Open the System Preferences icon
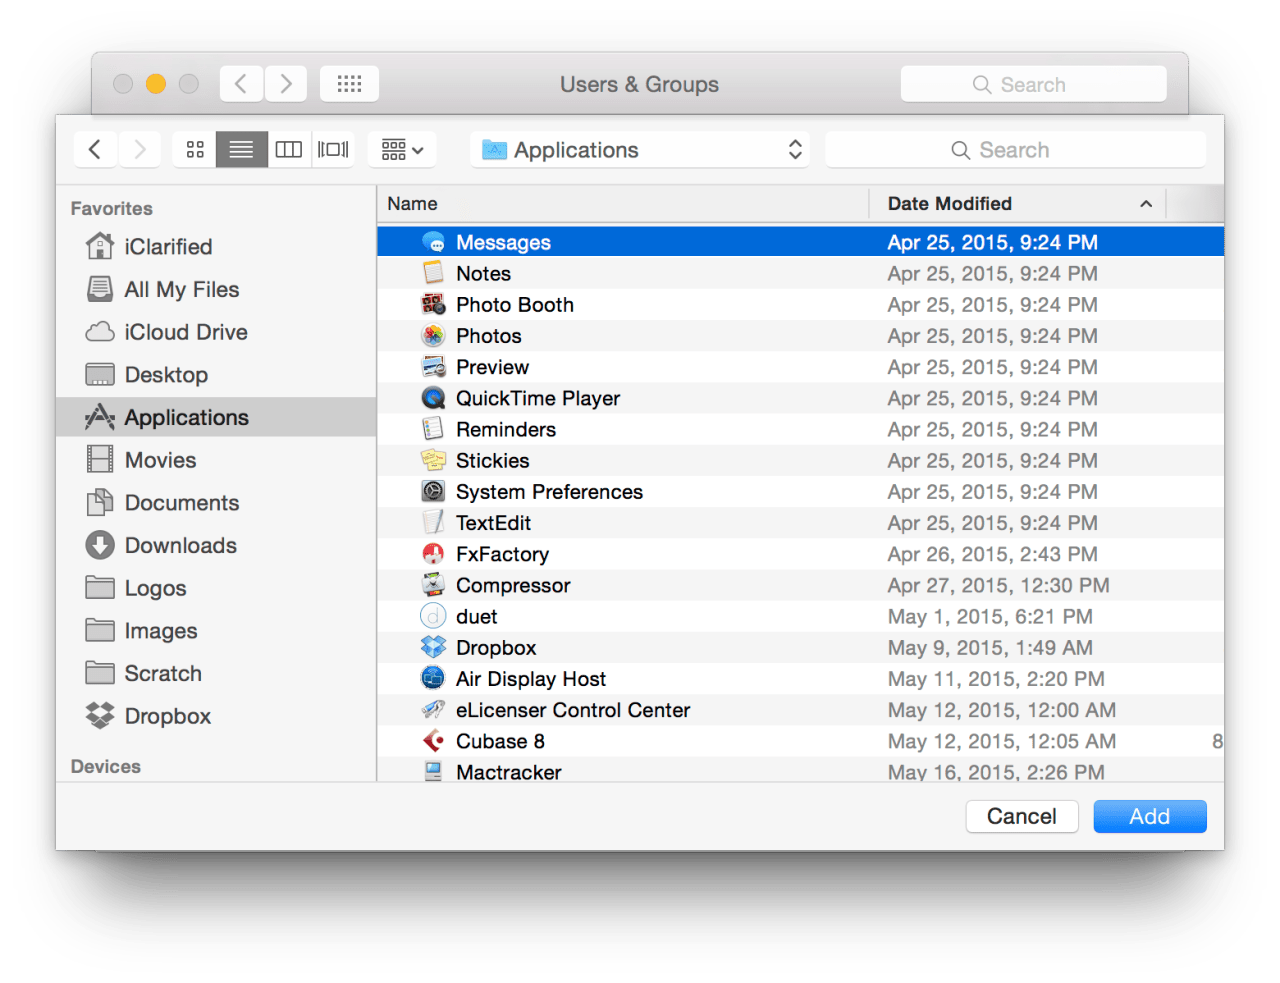1280x983 pixels. [433, 491]
